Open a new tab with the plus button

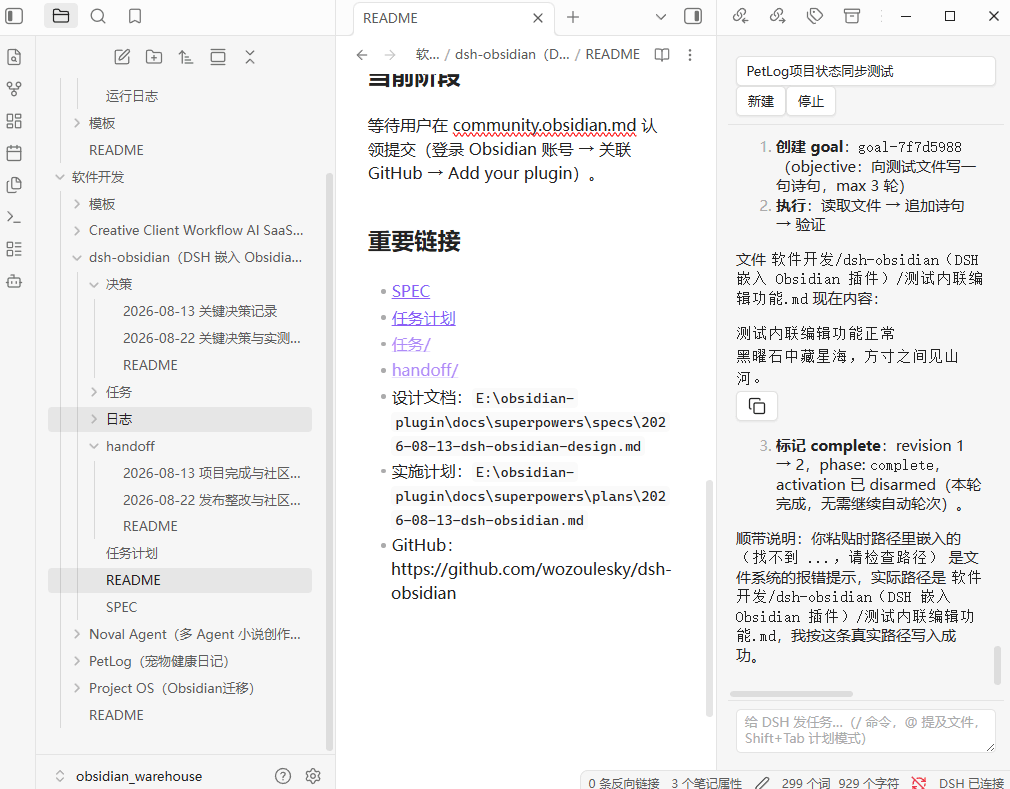click(573, 17)
